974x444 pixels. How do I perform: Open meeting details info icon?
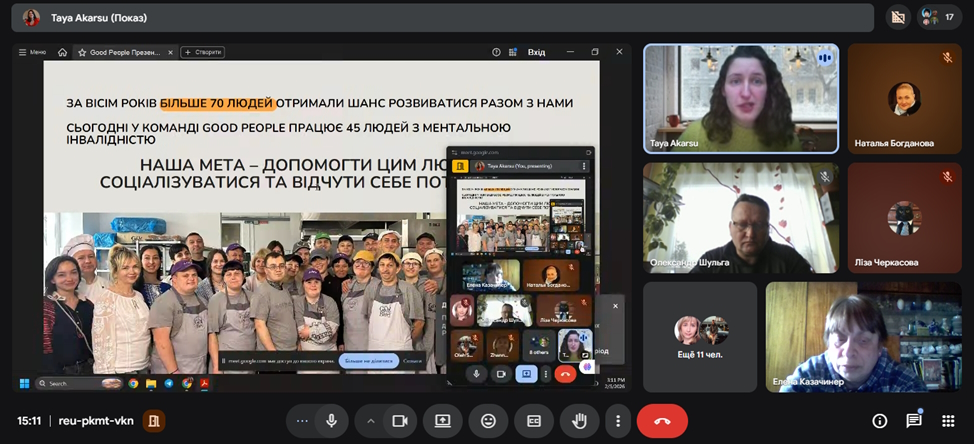pyautogui.click(x=880, y=421)
